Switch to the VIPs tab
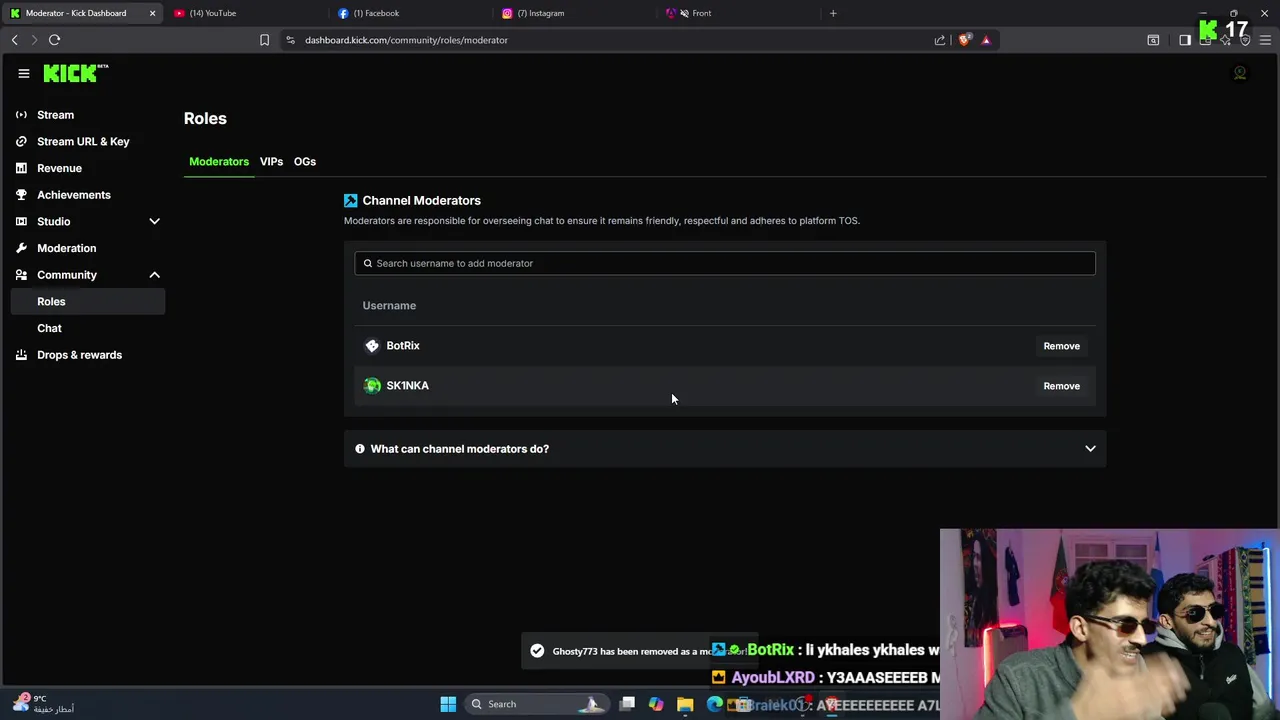Viewport: 1280px width, 720px height. [271, 162]
